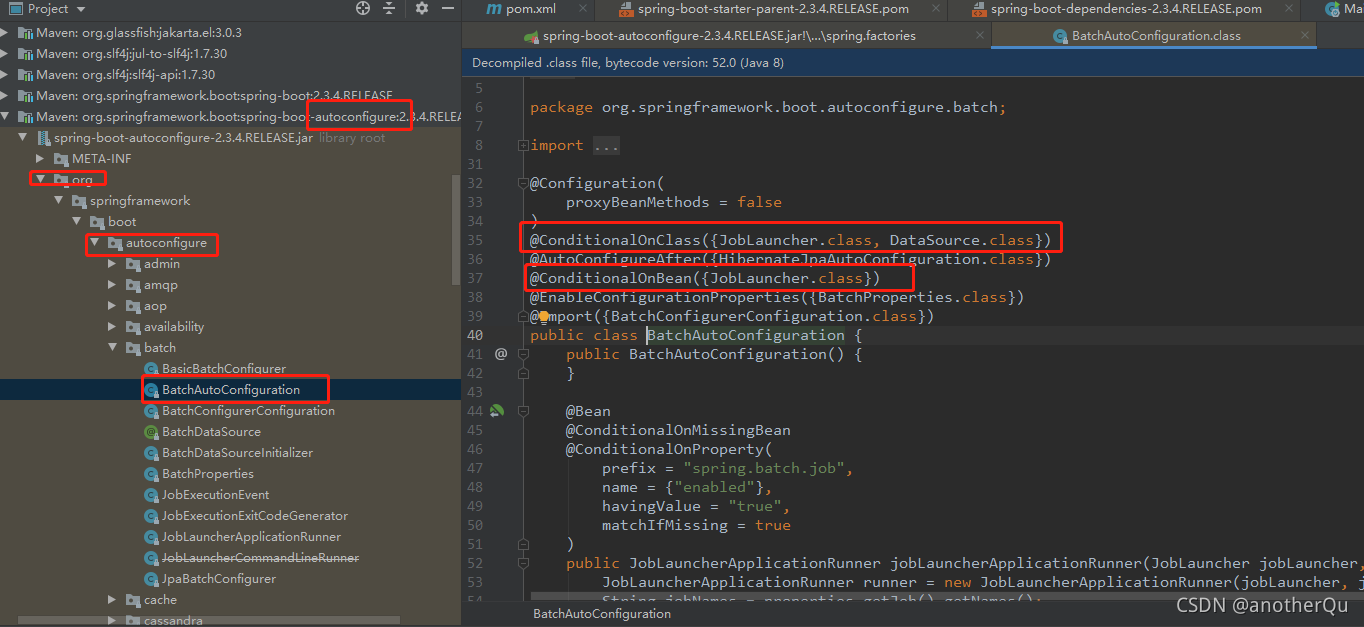
Task: Click the JpaBatchConfigurer class icon
Action: (152, 578)
